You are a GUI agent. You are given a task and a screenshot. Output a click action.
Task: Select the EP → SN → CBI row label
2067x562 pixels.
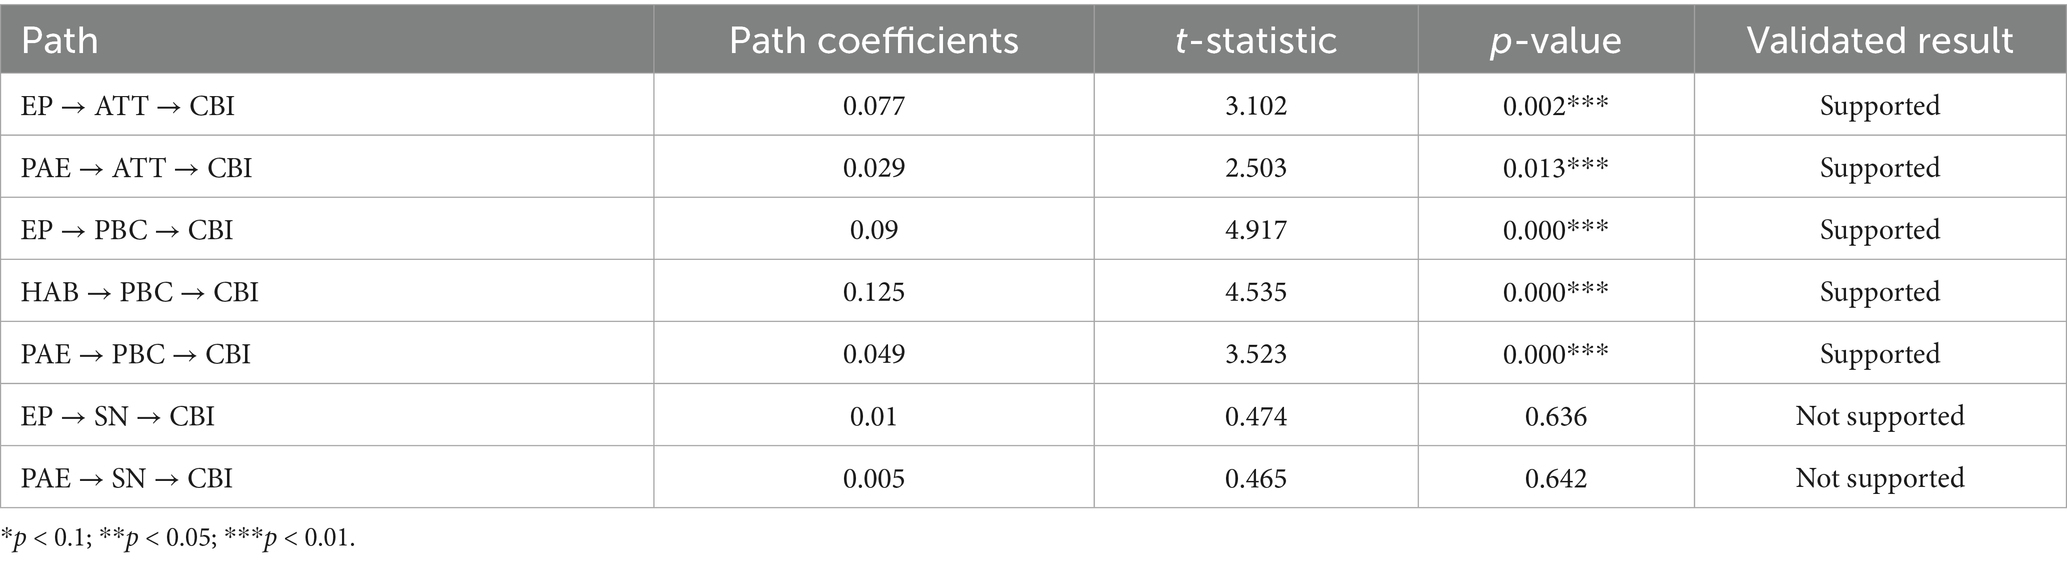pos(118,416)
